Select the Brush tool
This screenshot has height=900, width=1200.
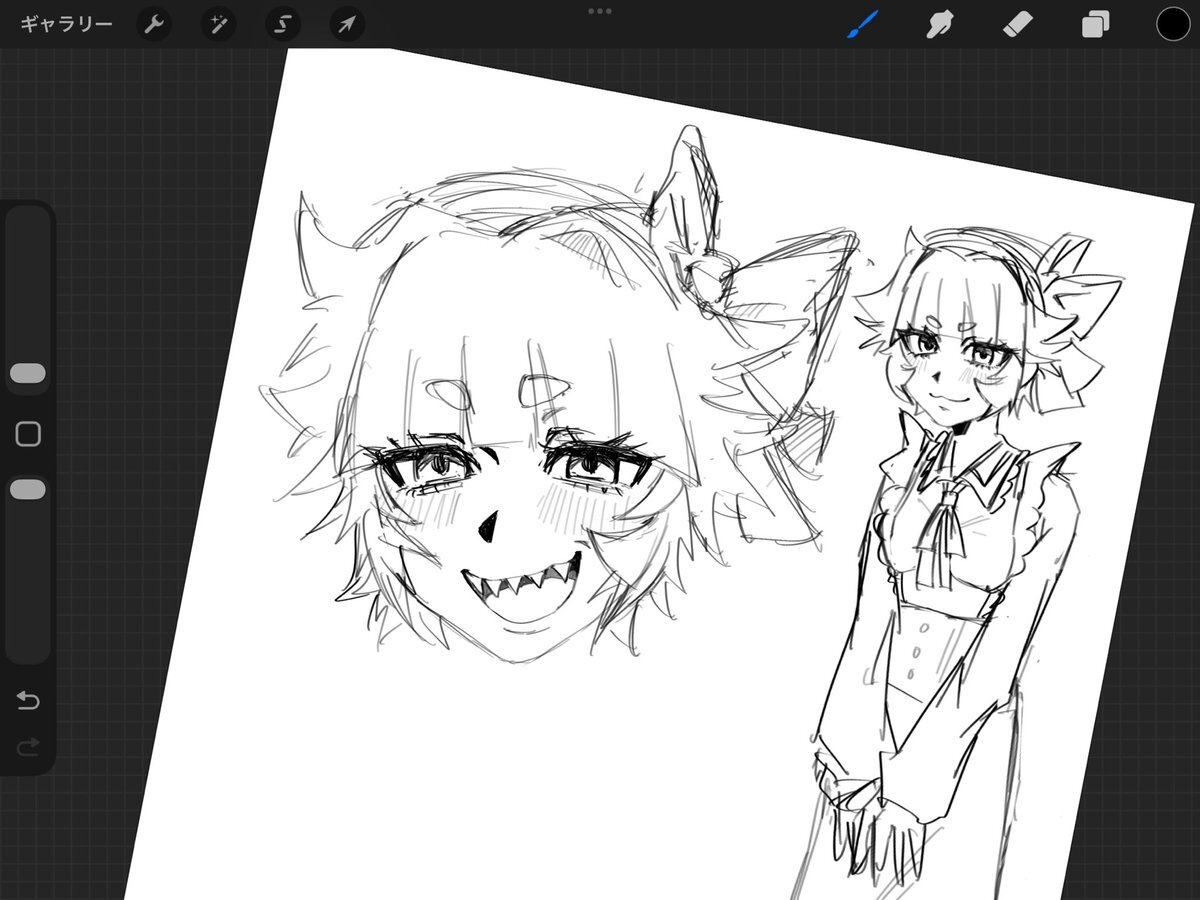coord(862,24)
